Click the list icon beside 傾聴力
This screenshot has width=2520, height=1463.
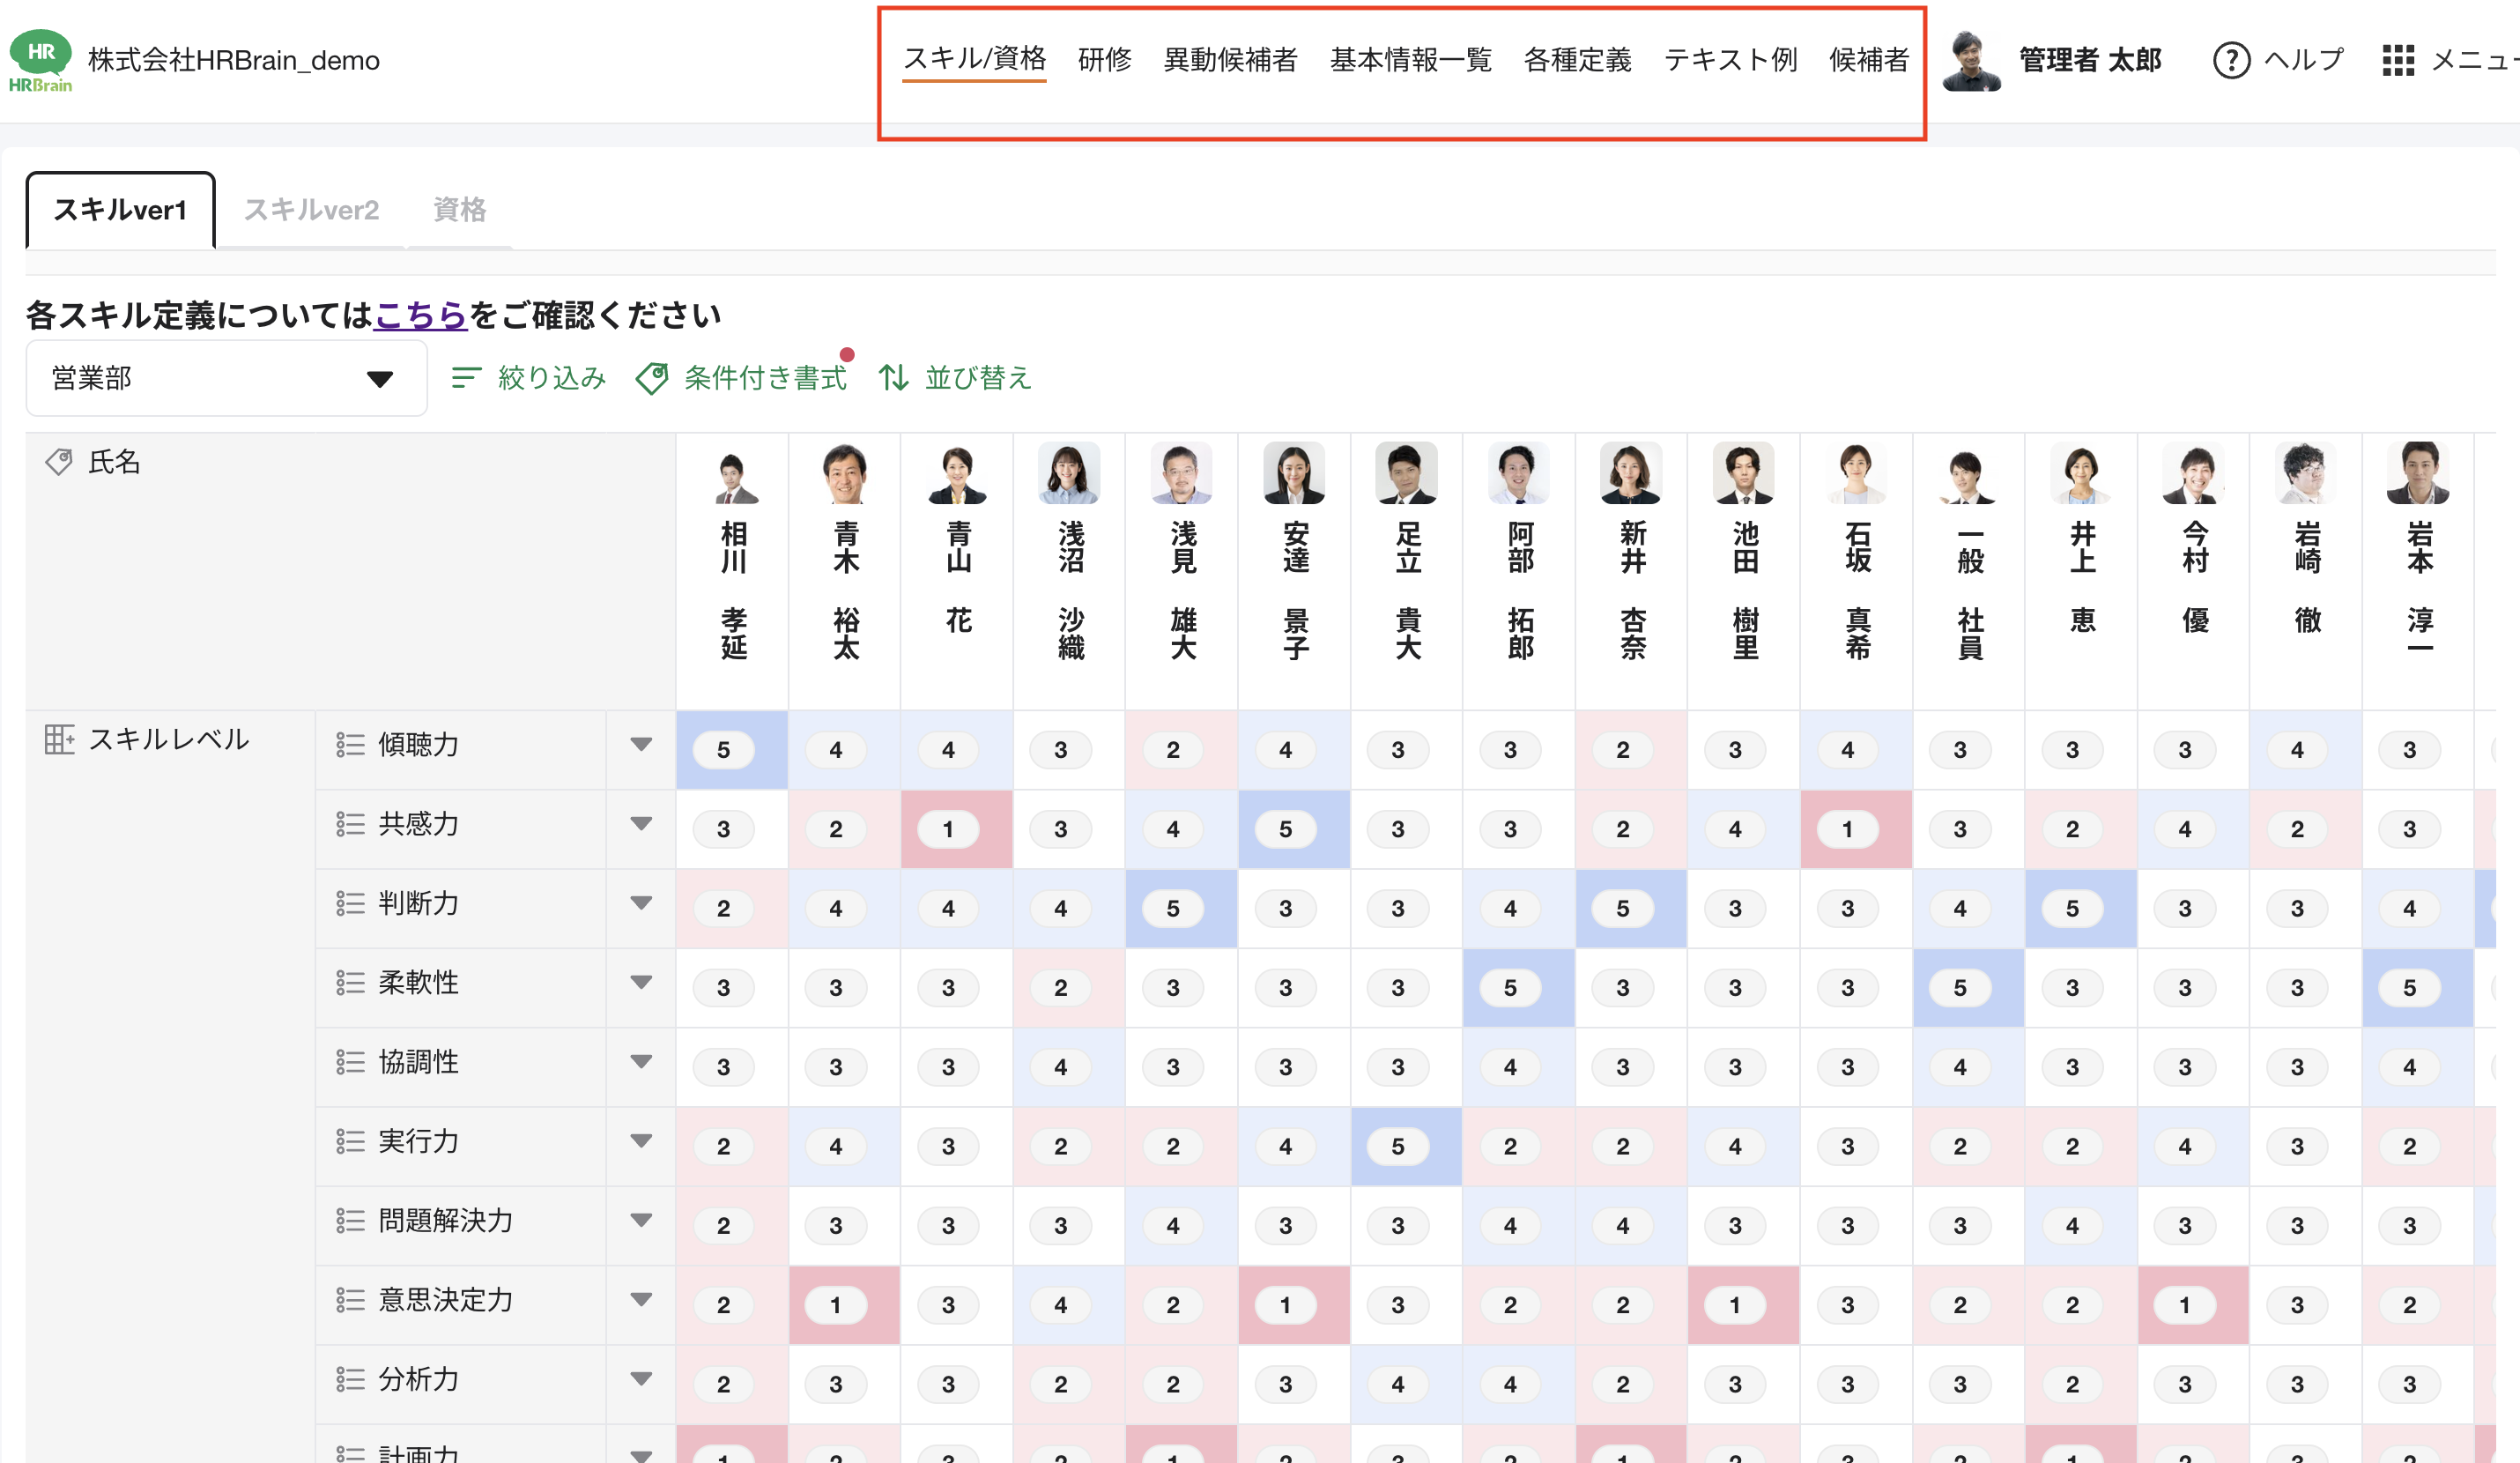pos(350,744)
